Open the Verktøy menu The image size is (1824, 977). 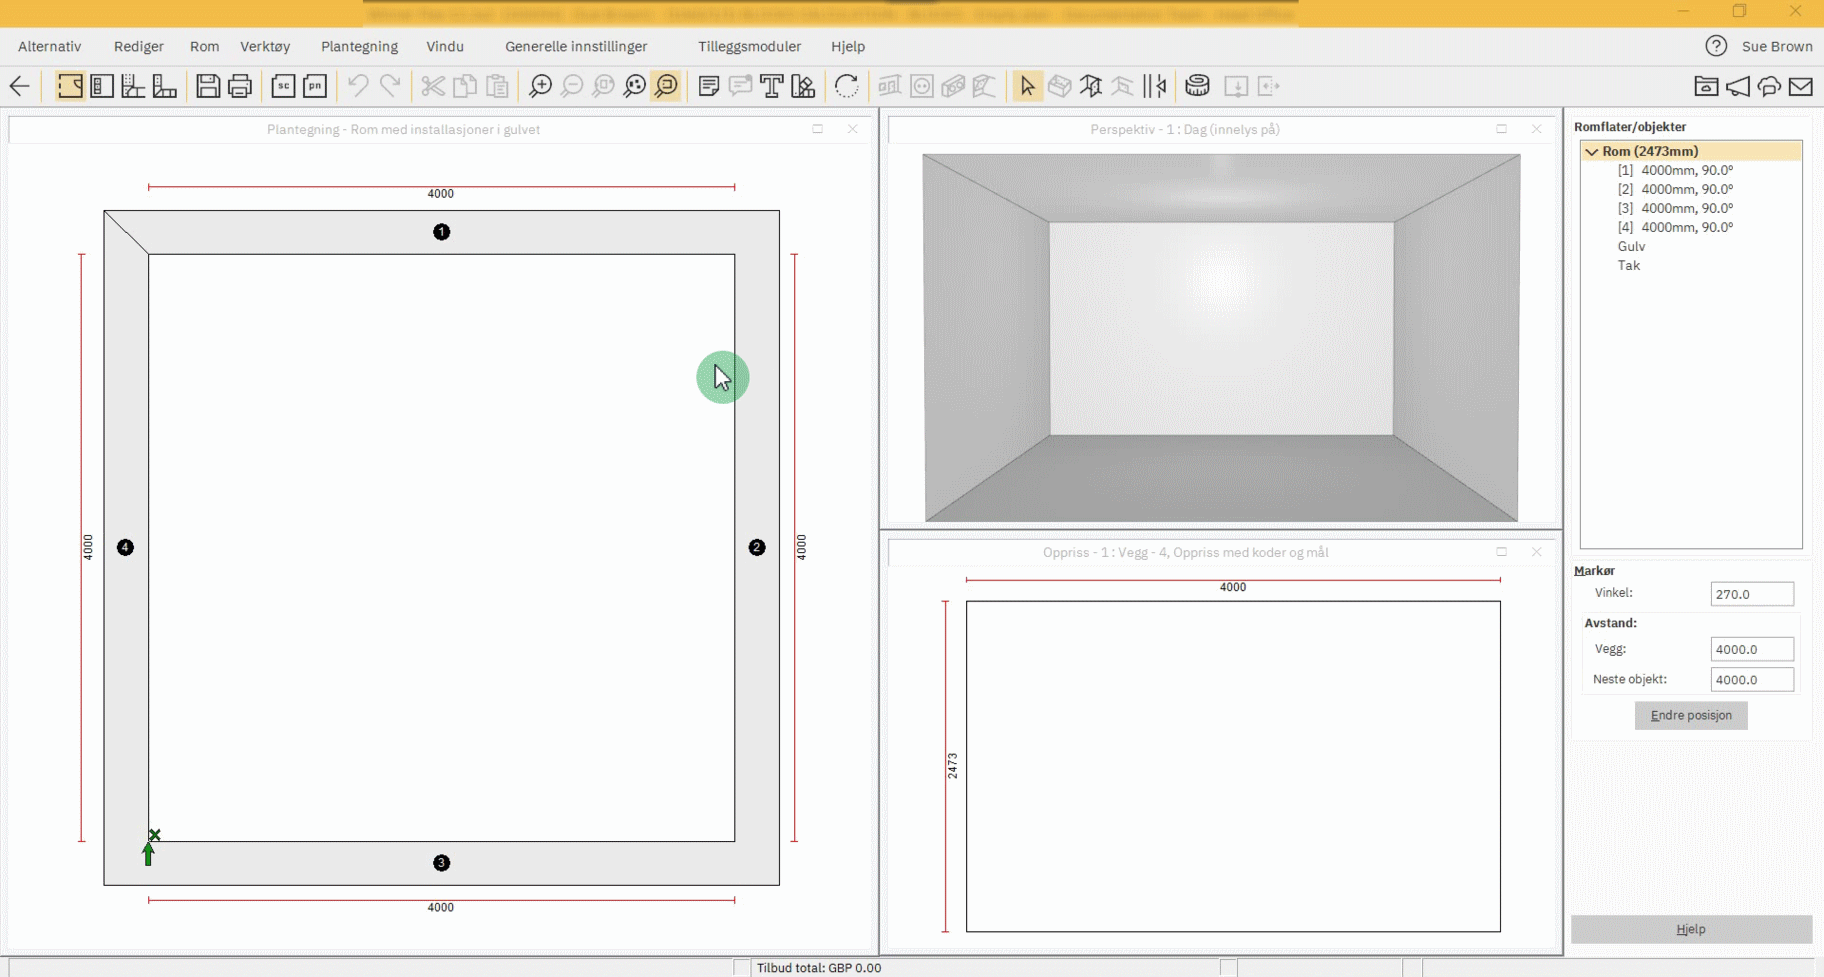tap(265, 46)
